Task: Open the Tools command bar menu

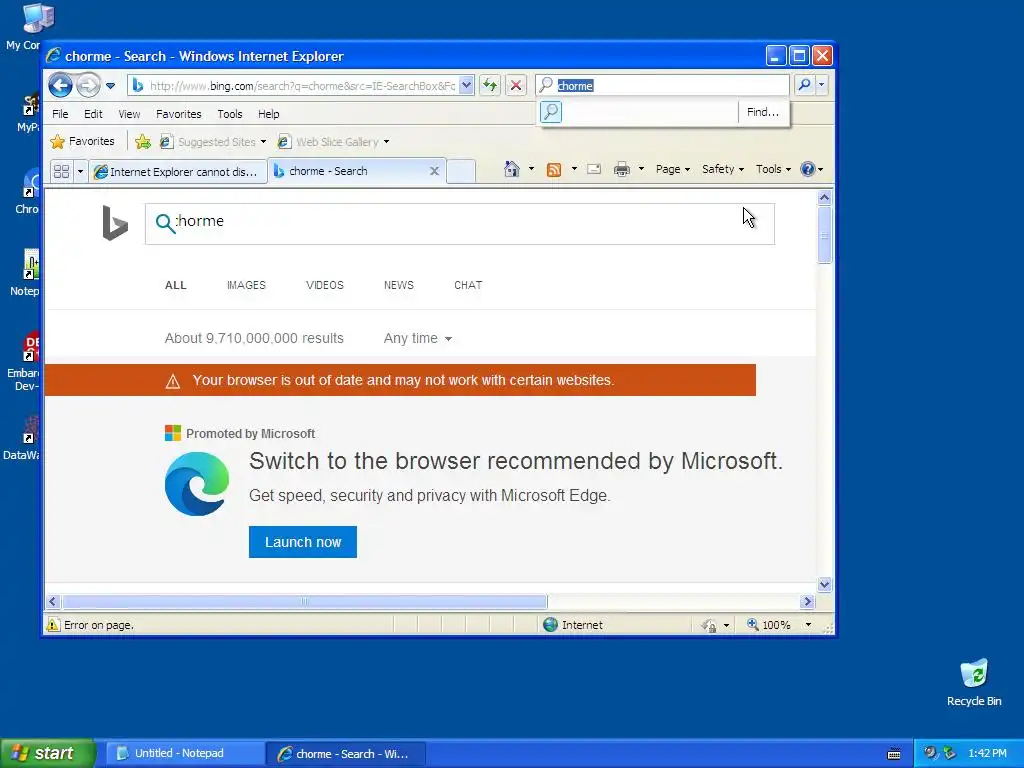Action: pos(773,169)
